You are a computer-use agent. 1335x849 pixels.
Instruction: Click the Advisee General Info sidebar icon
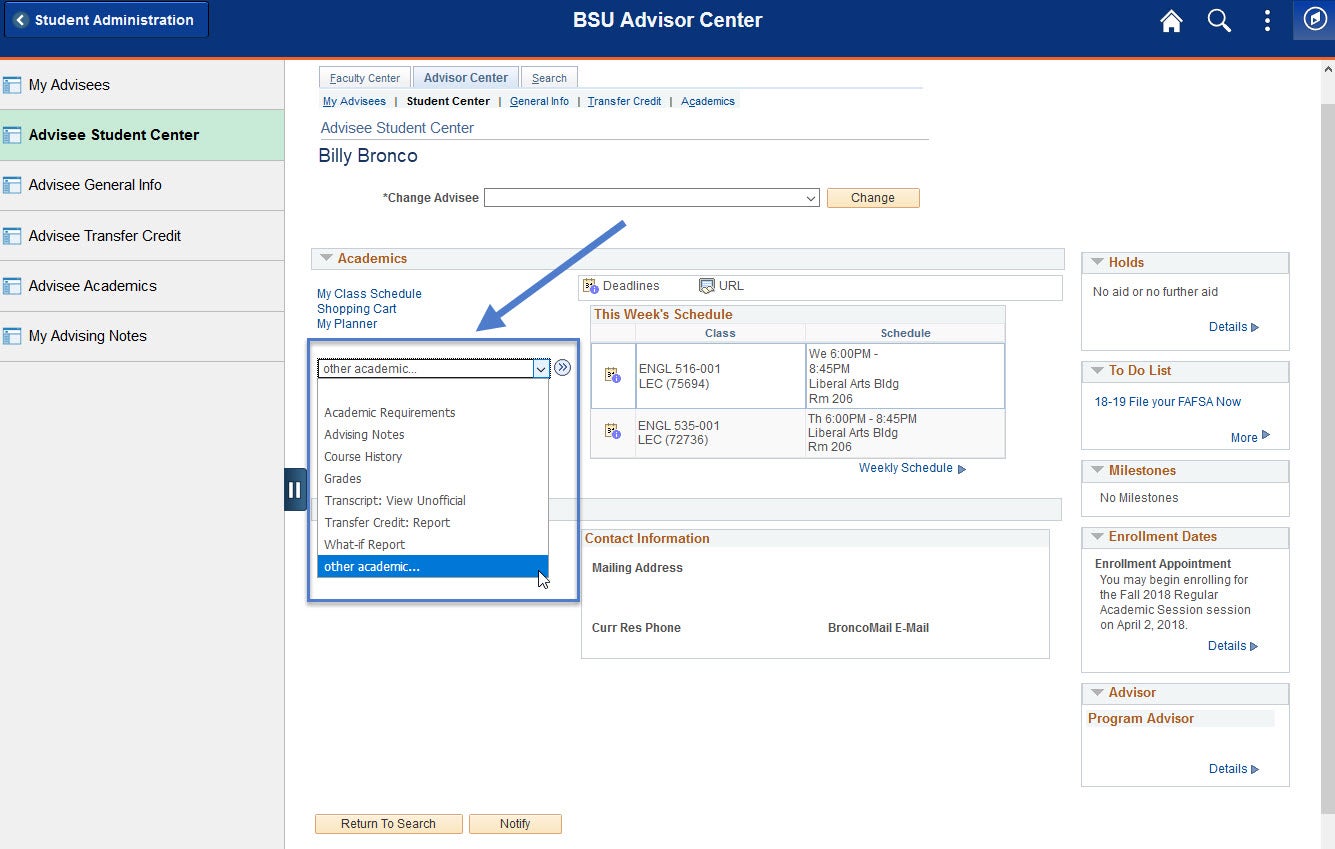[12, 185]
